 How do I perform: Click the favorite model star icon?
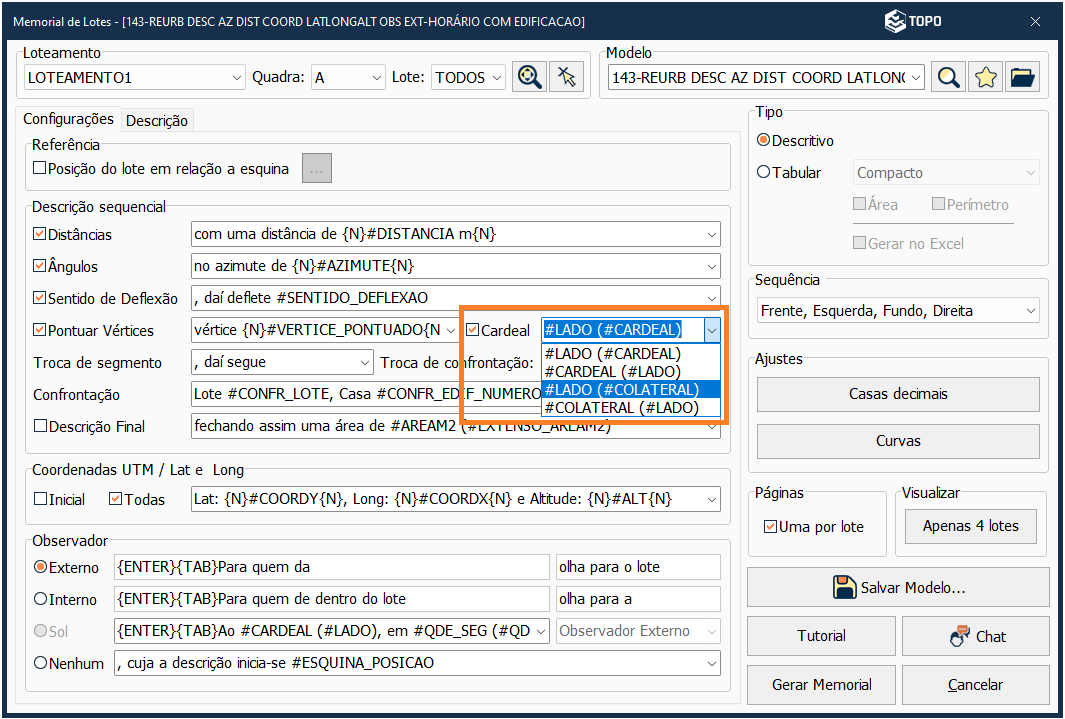point(986,77)
